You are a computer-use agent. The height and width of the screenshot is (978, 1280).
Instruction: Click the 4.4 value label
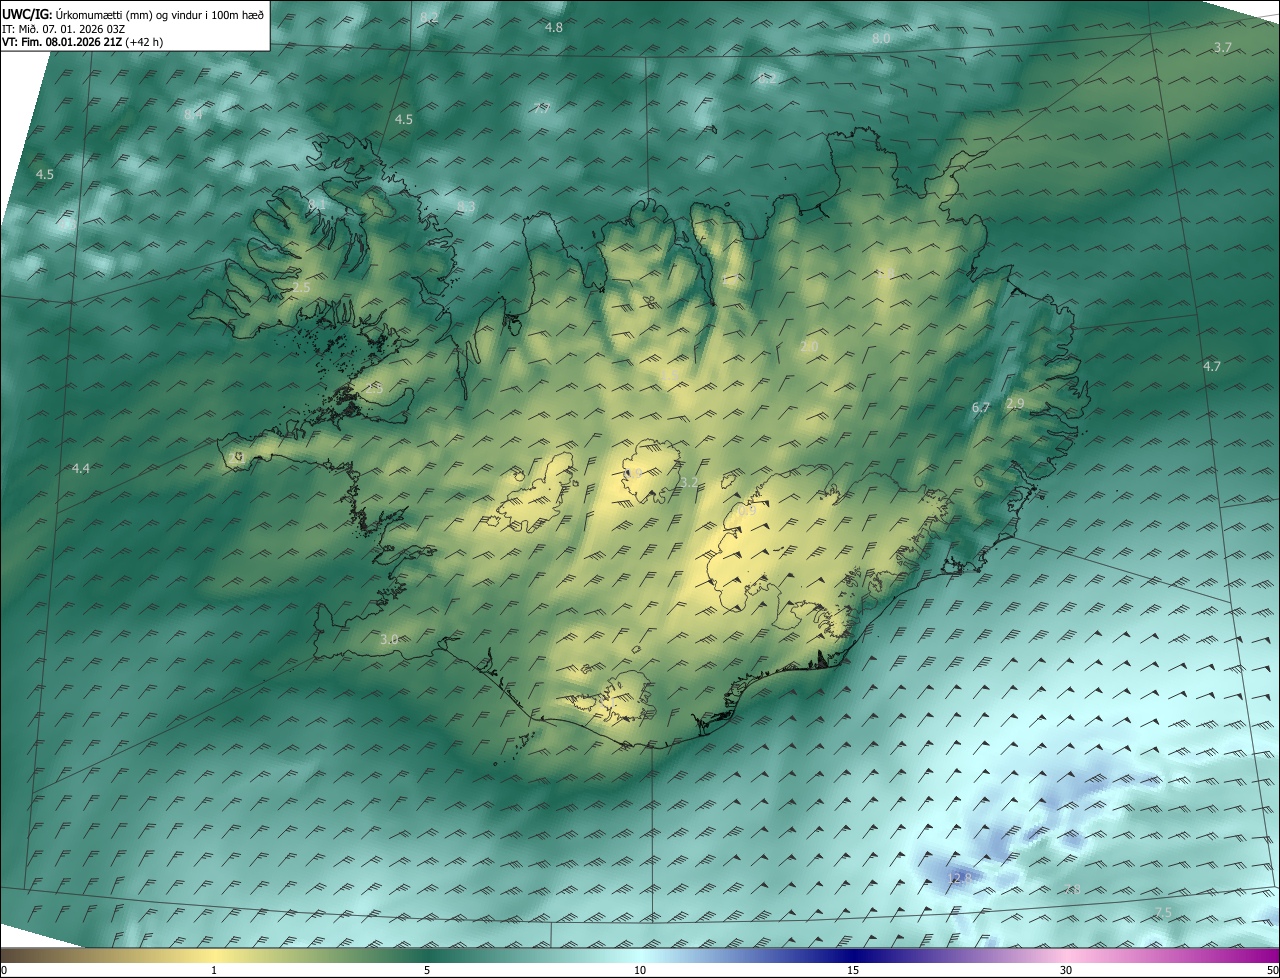click(x=81, y=469)
